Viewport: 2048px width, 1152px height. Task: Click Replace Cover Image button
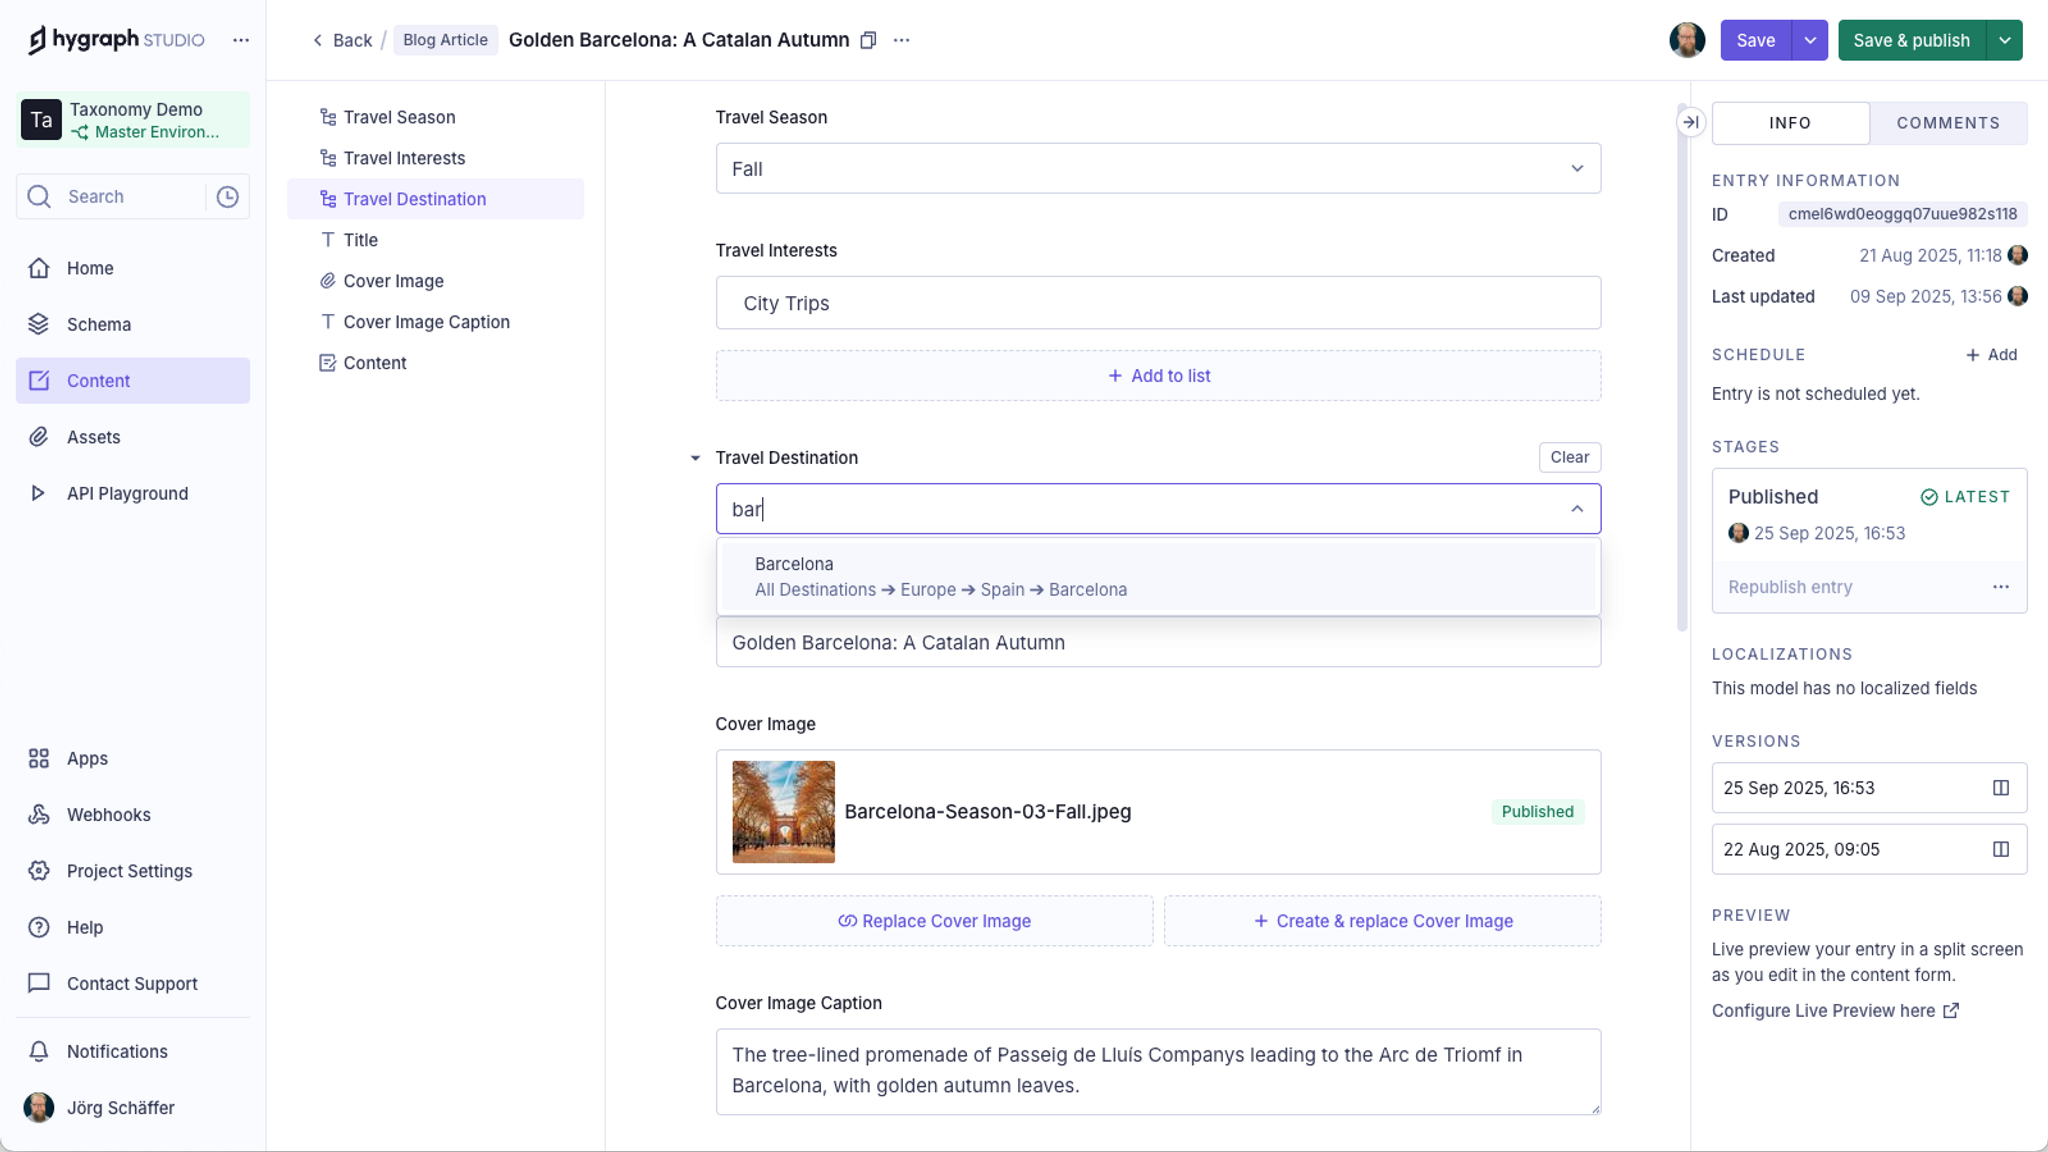coord(933,921)
